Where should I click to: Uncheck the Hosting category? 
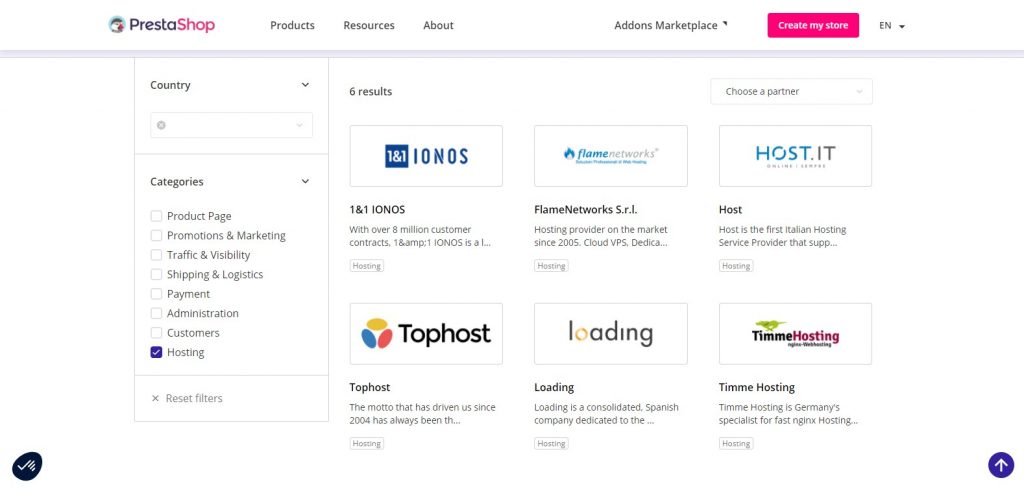click(x=156, y=352)
